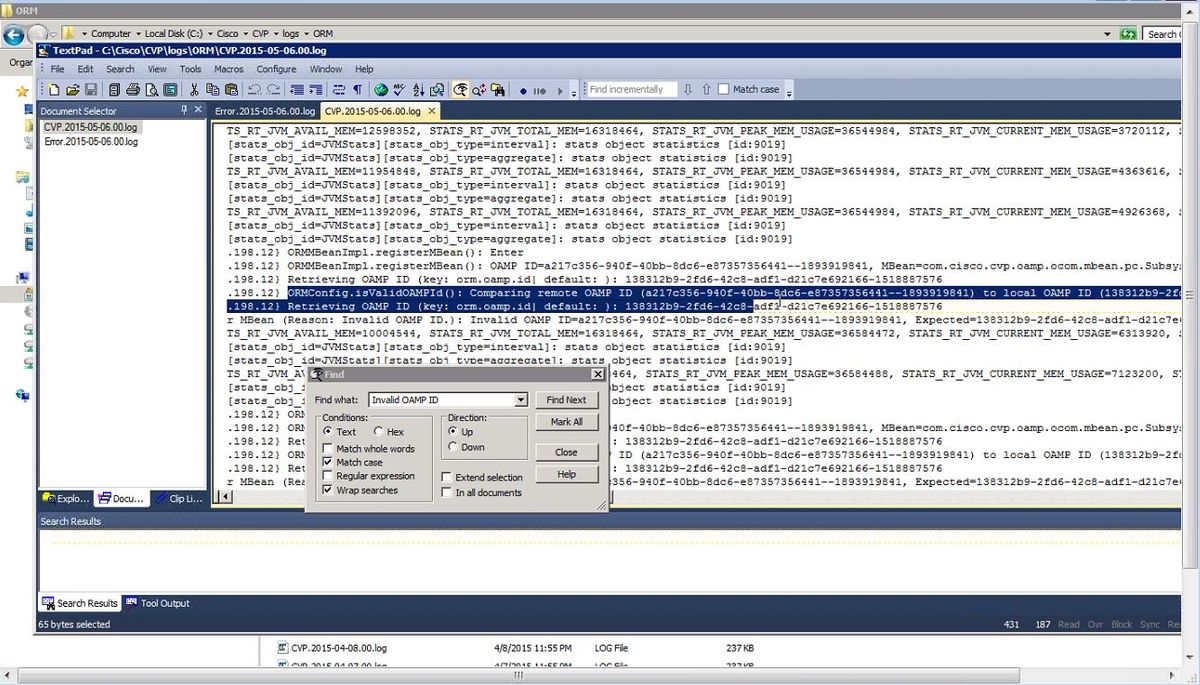1200x685 pixels.
Task: Open the Find what dropdown list
Action: 521,400
